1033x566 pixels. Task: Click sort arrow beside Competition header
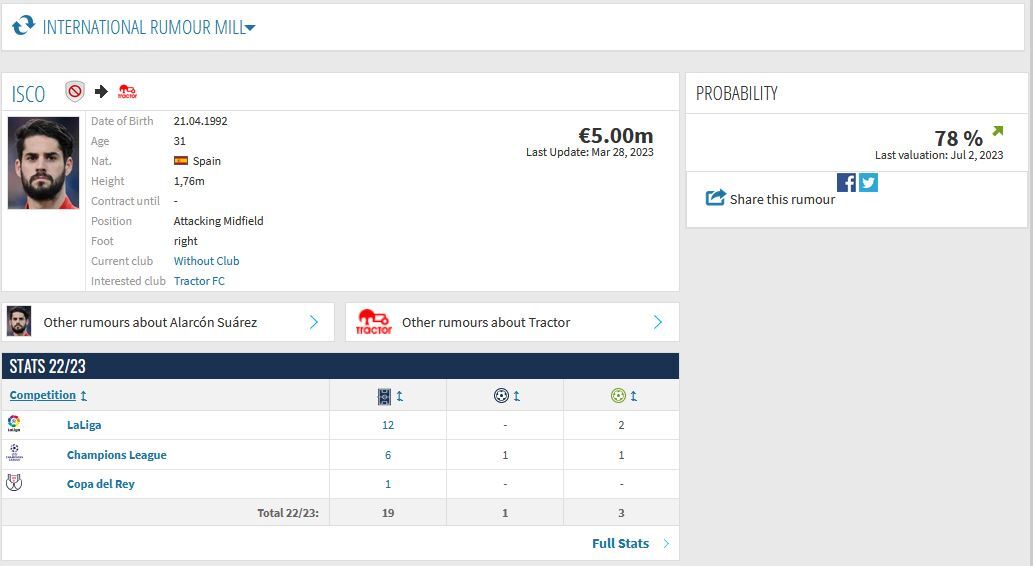pos(84,396)
